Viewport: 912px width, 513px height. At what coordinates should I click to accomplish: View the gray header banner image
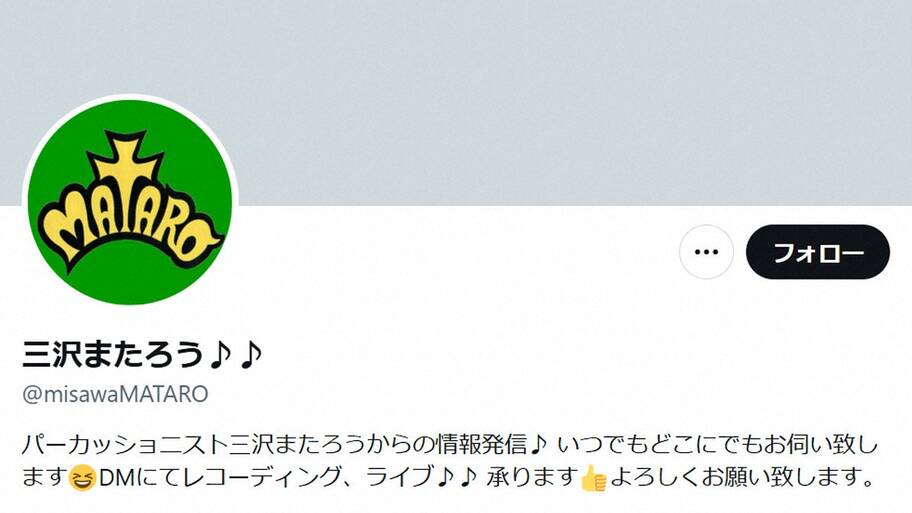(456, 102)
